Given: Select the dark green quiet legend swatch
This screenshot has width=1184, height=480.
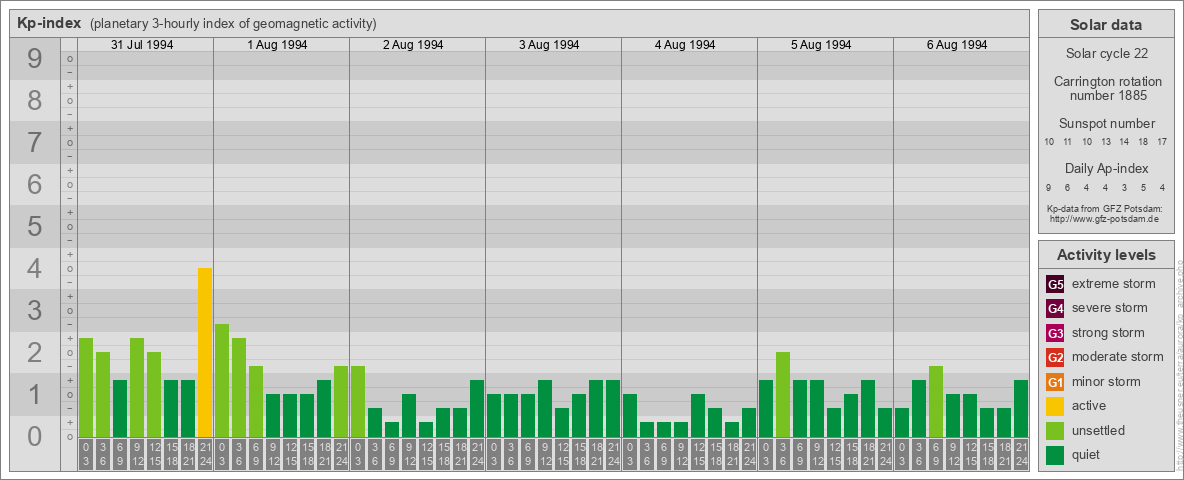Looking at the screenshot, I should click(1055, 455).
